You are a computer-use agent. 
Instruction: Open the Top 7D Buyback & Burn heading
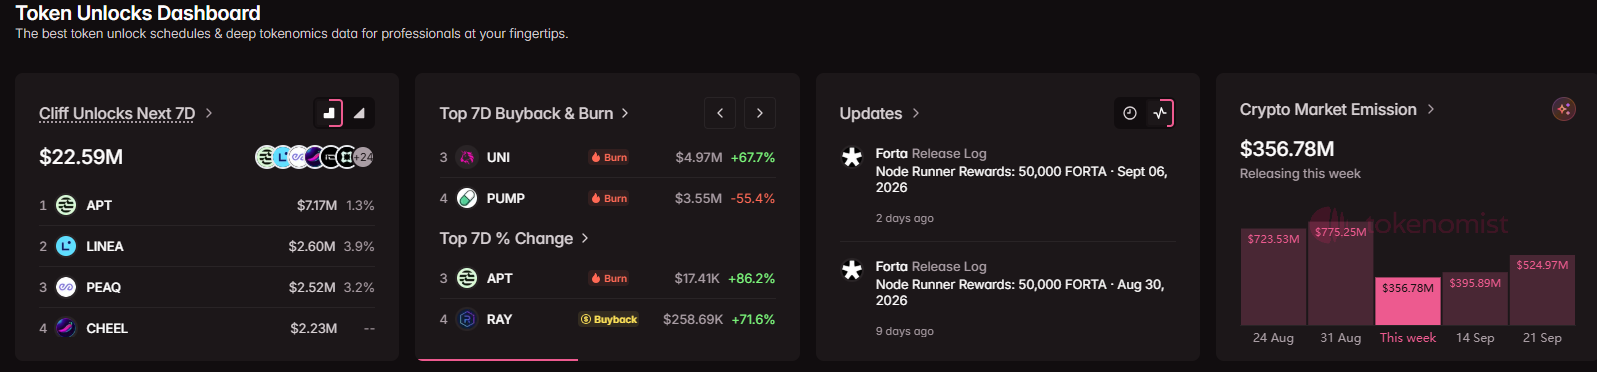[526, 113]
